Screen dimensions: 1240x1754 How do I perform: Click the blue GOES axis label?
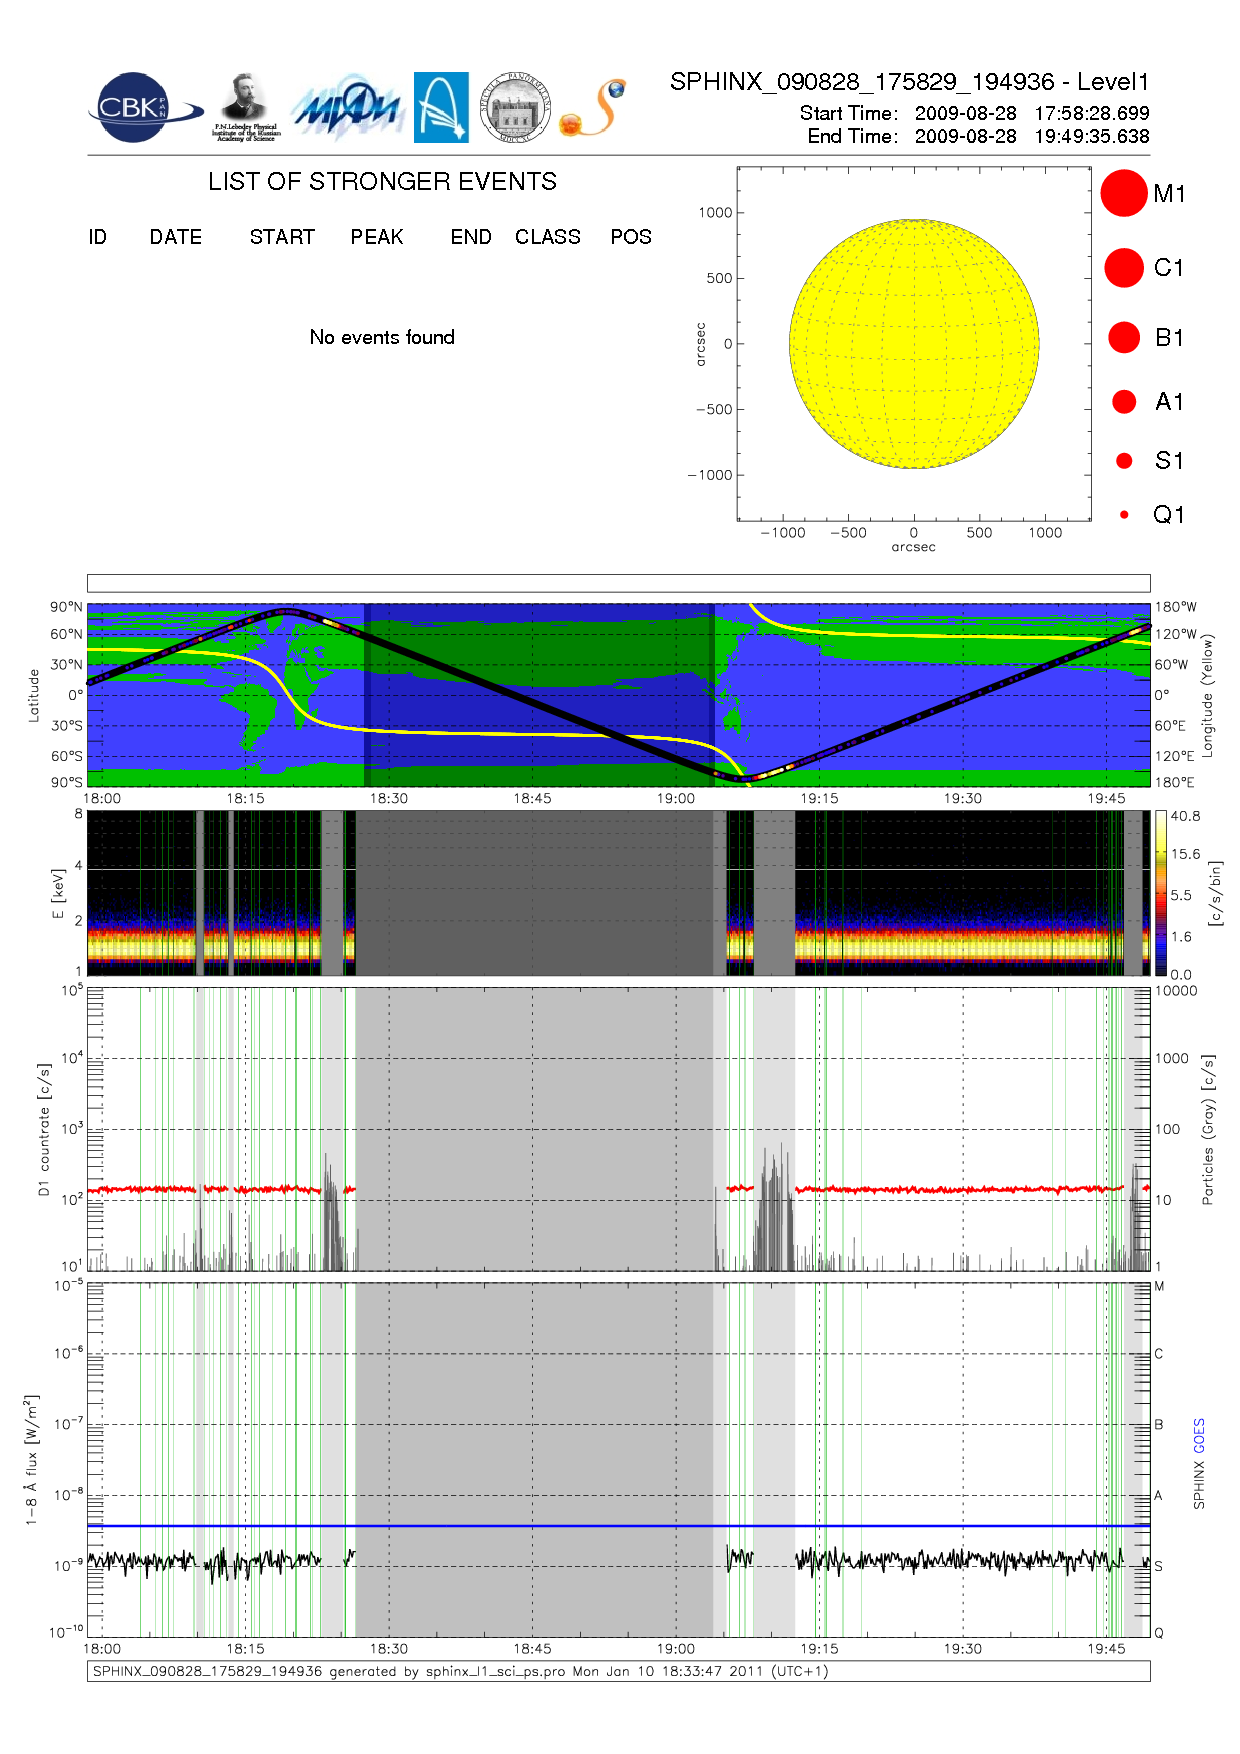click(1199, 1435)
